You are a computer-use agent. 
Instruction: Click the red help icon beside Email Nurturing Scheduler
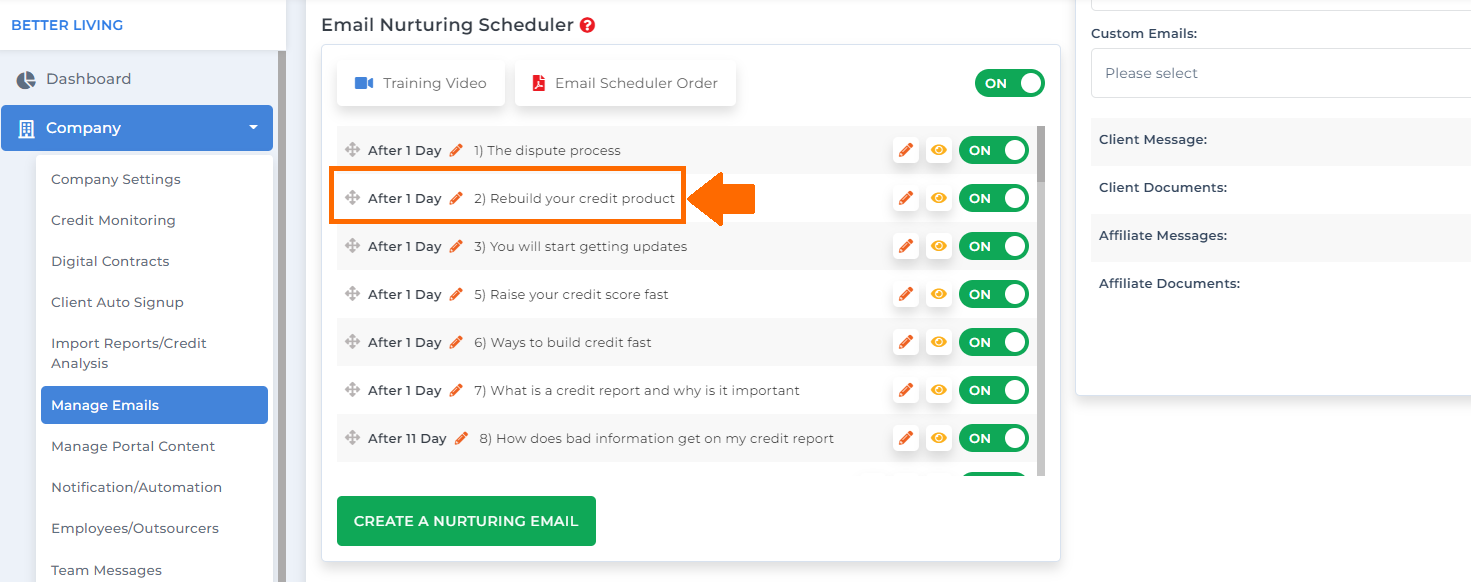[x=587, y=25]
